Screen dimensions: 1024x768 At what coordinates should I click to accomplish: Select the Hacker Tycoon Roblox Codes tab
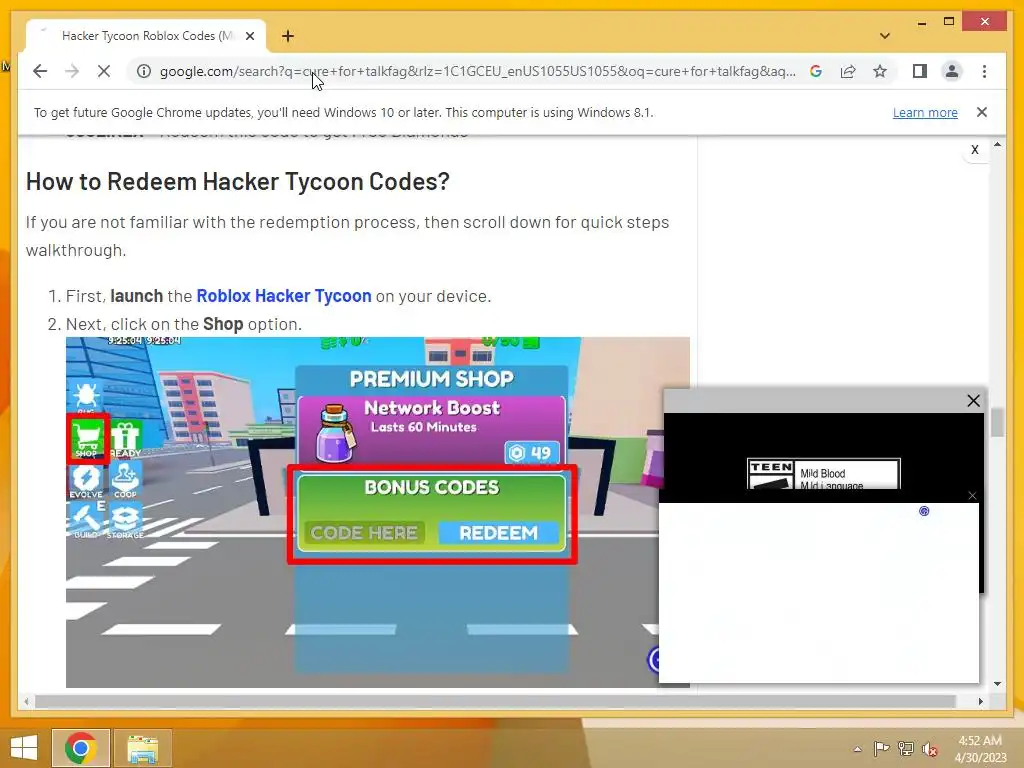tap(146, 36)
